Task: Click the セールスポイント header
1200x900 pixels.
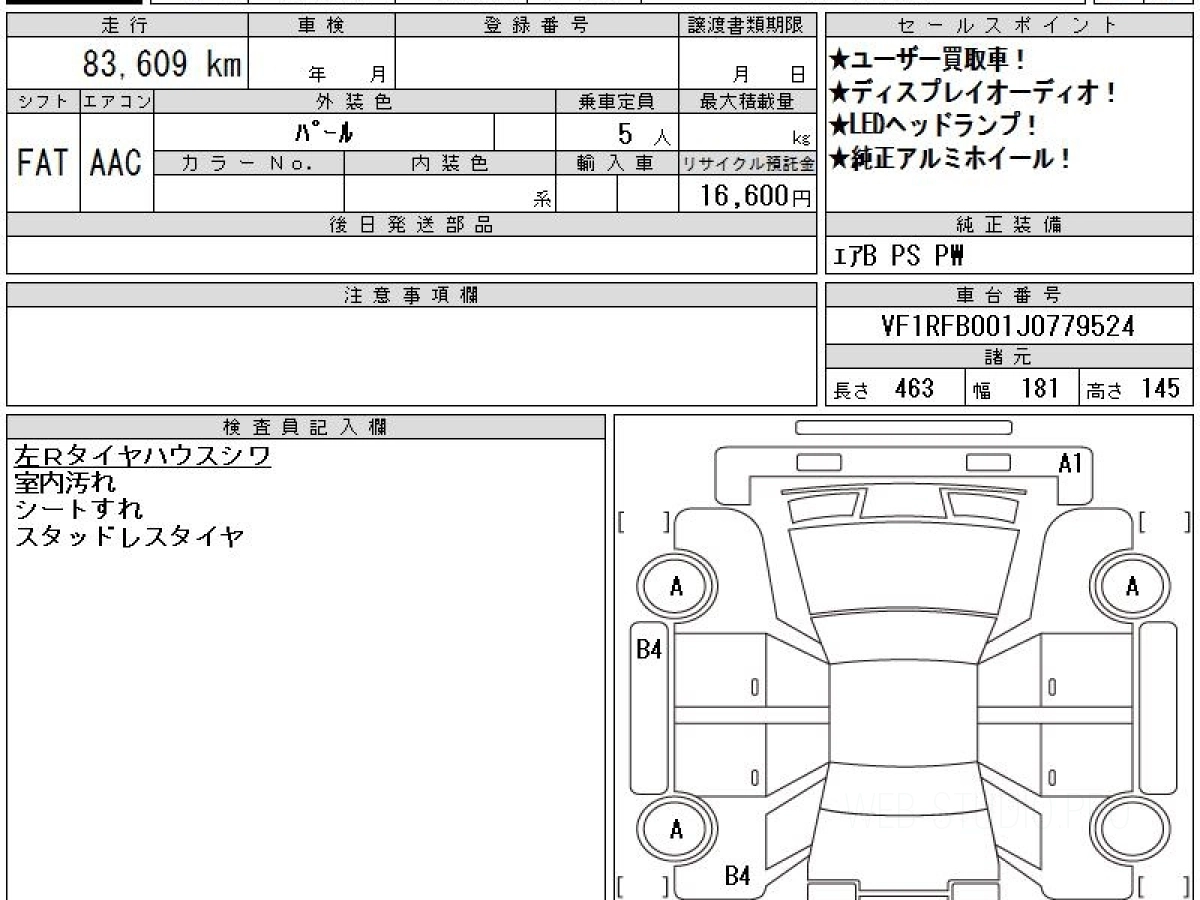Action: click(x=1009, y=26)
